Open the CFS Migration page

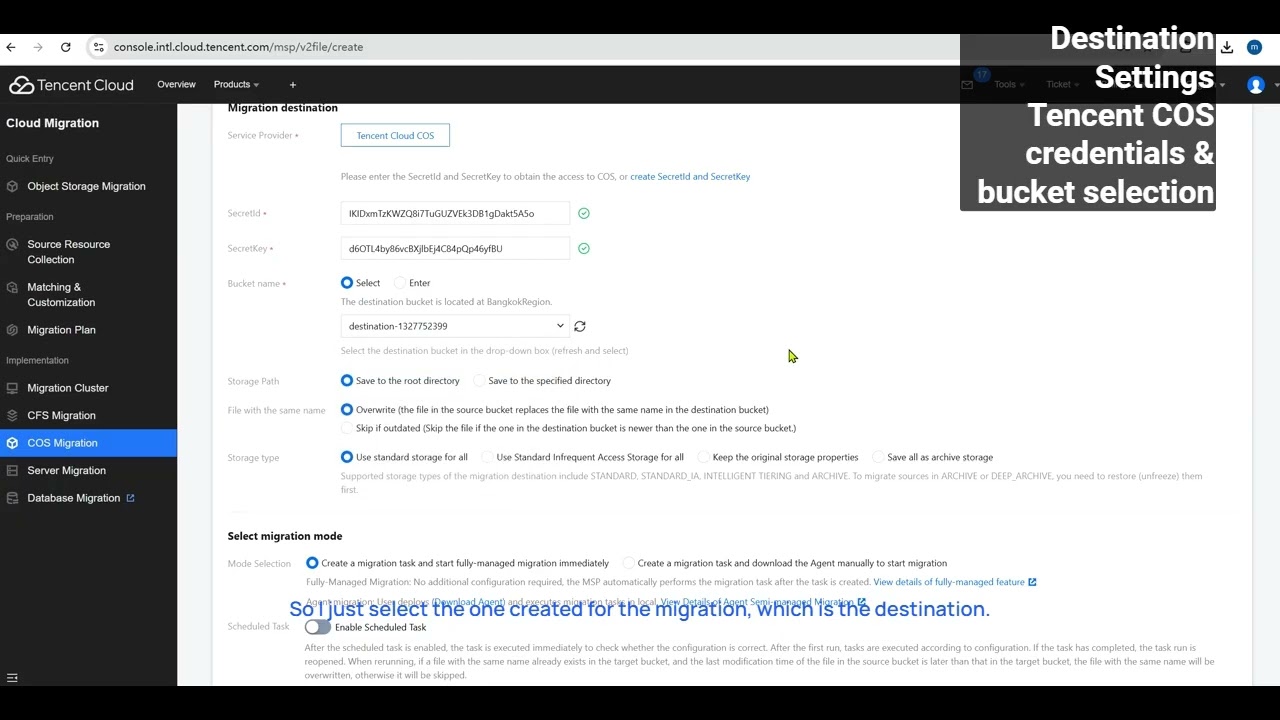point(61,415)
